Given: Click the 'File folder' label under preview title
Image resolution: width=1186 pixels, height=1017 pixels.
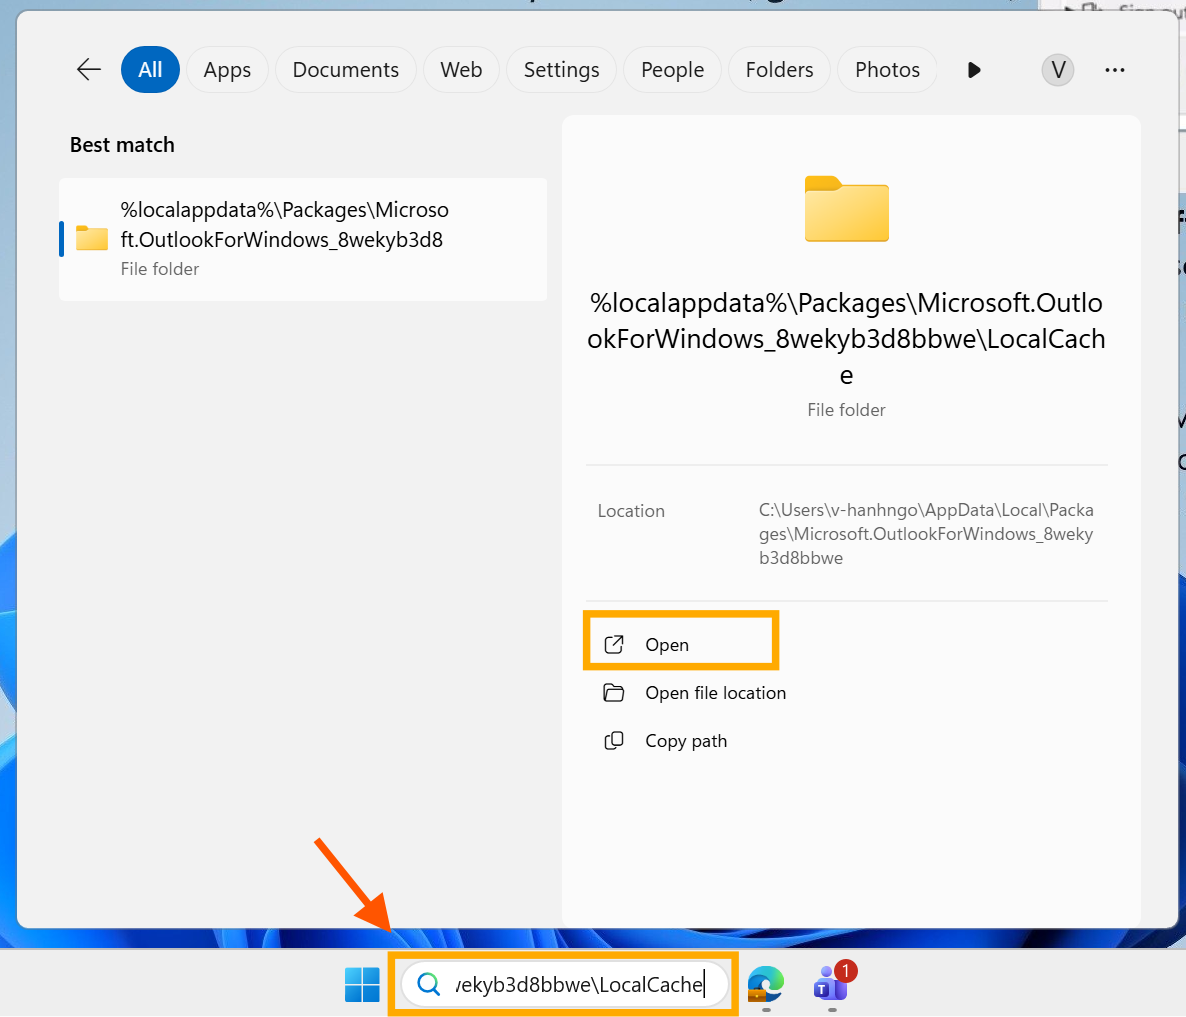Looking at the screenshot, I should click(x=846, y=410).
